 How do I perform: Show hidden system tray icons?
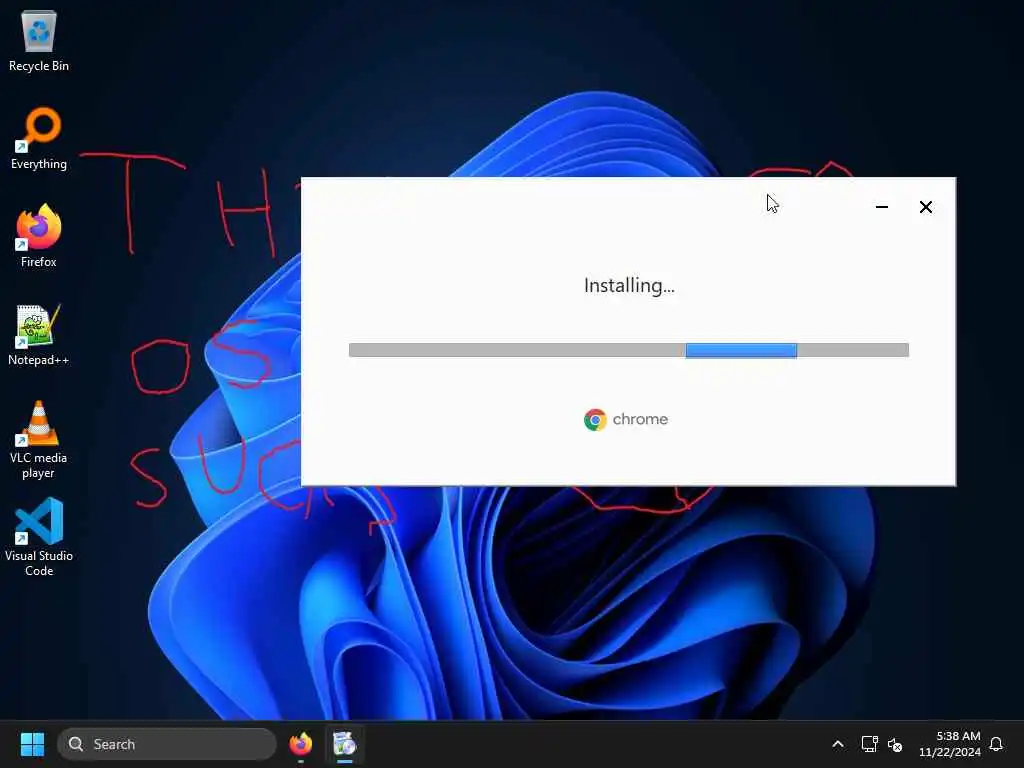pyautogui.click(x=838, y=744)
